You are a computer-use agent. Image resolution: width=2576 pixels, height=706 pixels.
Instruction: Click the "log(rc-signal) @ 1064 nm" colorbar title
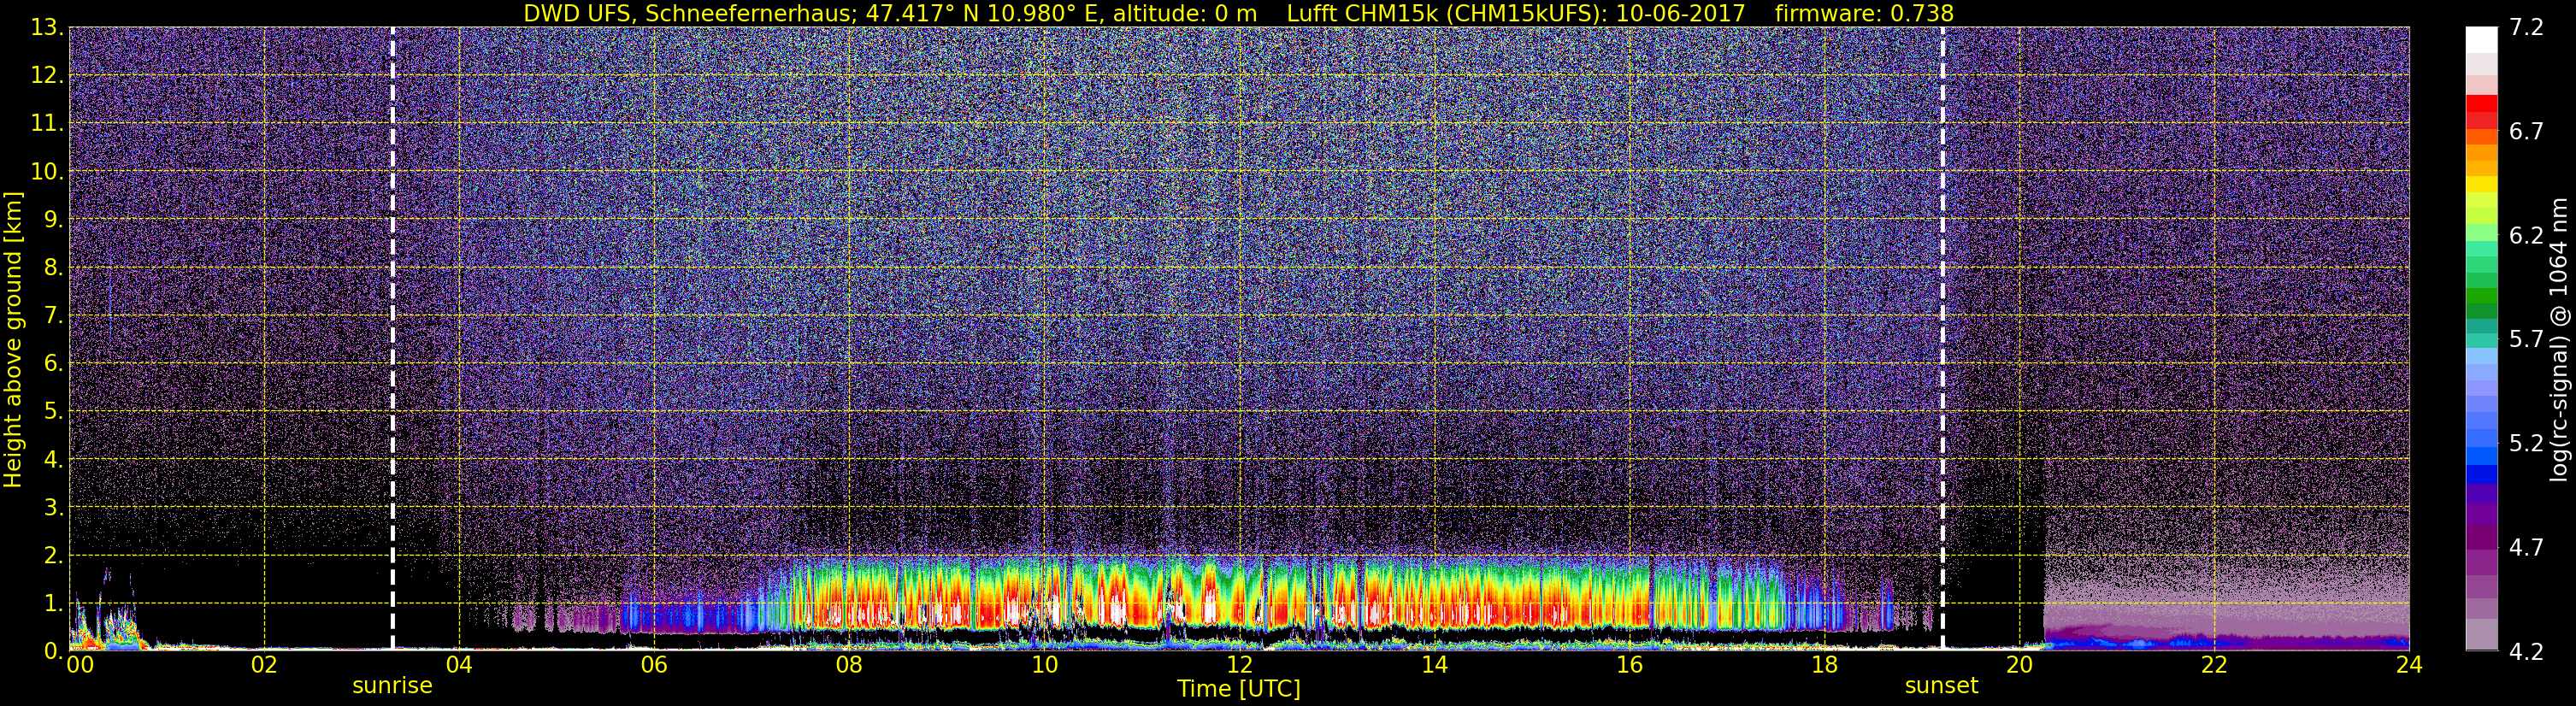pyautogui.click(x=2557, y=339)
